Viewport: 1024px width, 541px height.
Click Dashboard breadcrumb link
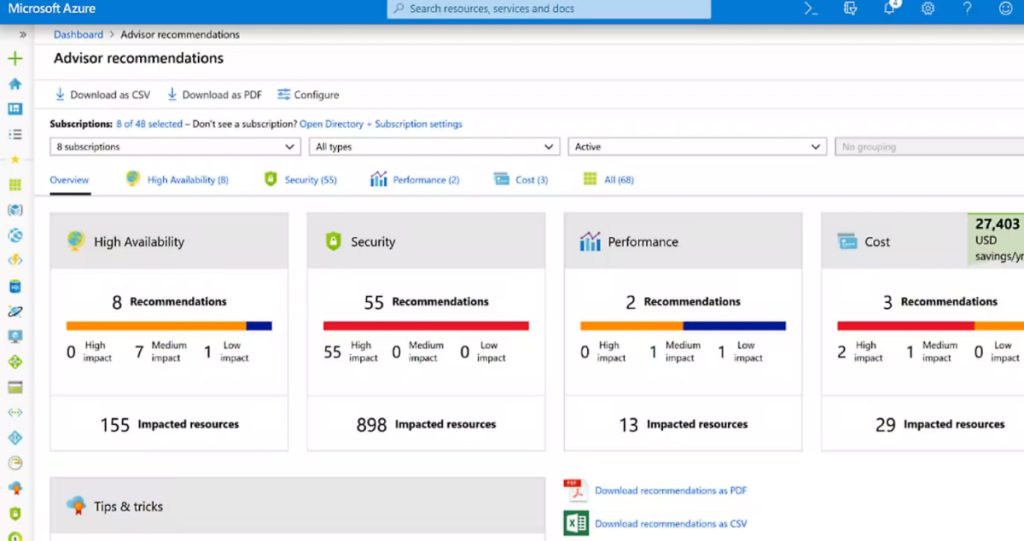78,35
